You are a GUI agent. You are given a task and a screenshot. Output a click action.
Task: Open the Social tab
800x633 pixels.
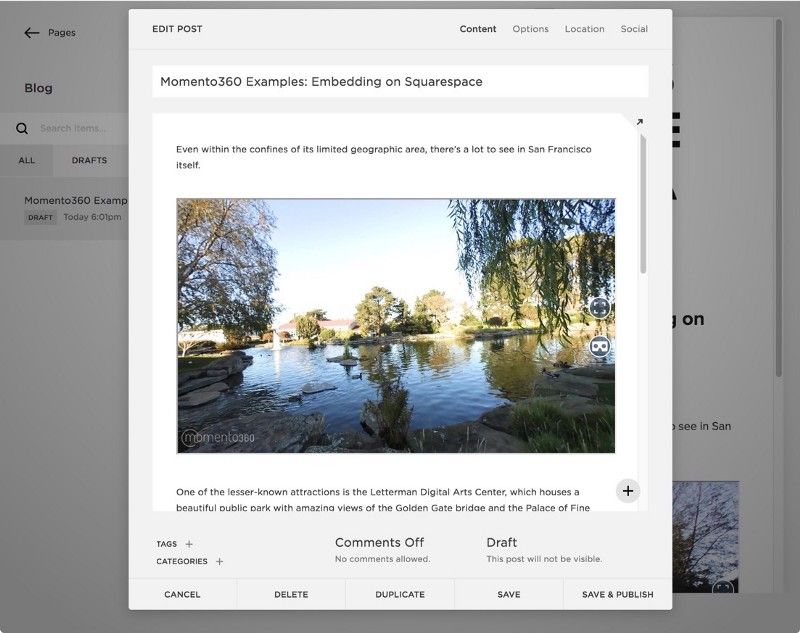pos(634,29)
